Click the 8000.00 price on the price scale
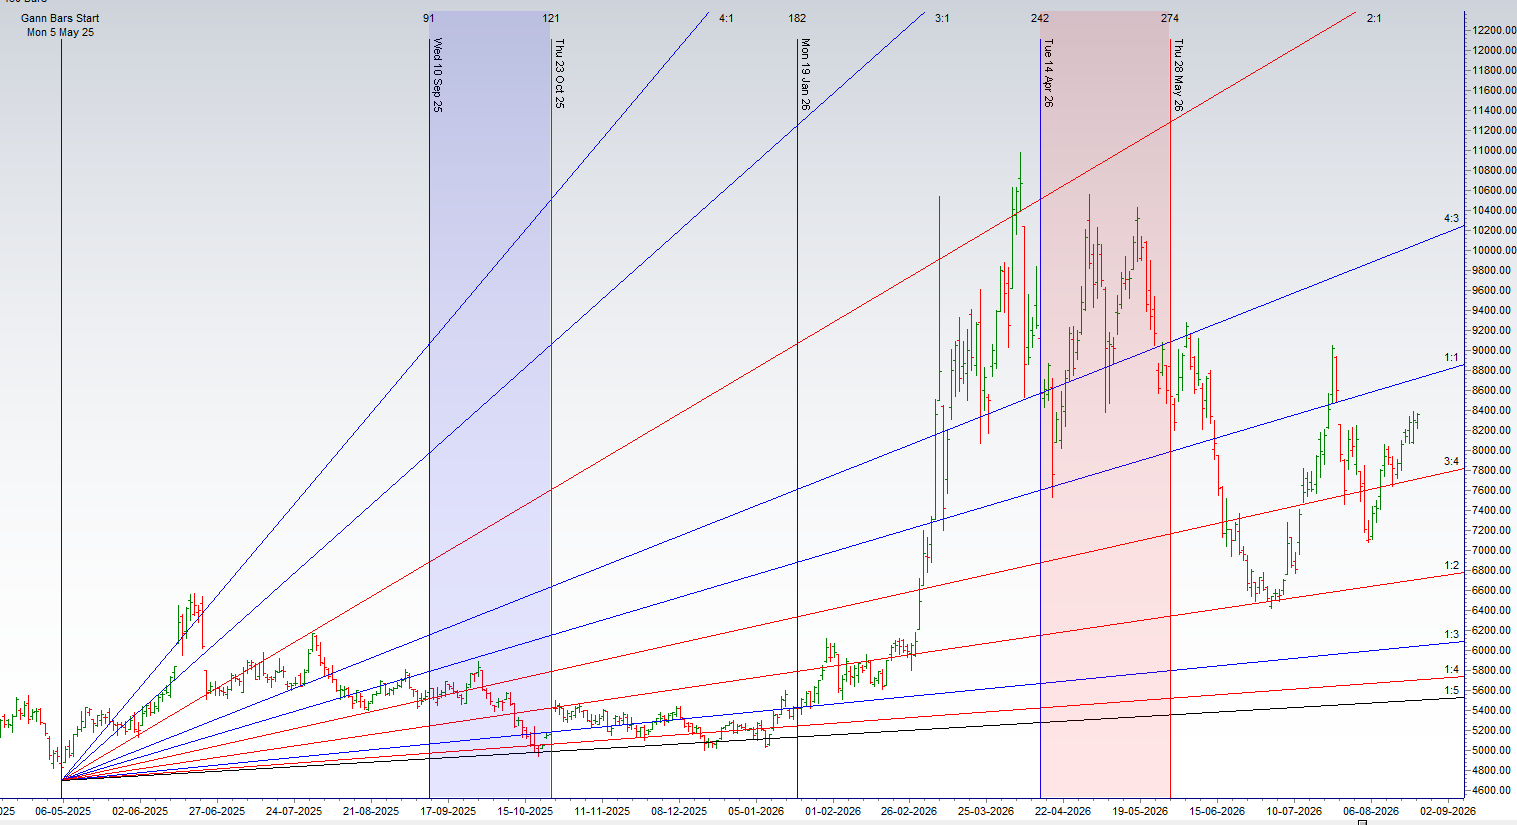The image size is (1517, 825). coord(1493,450)
